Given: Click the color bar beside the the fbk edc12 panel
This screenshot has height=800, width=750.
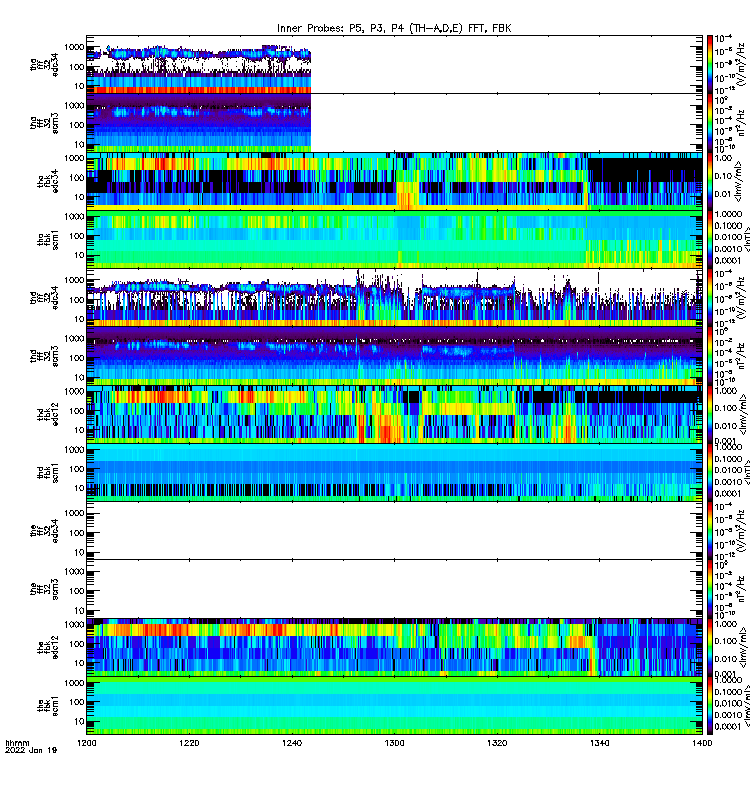Looking at the screenshot, I should point(709,647).
